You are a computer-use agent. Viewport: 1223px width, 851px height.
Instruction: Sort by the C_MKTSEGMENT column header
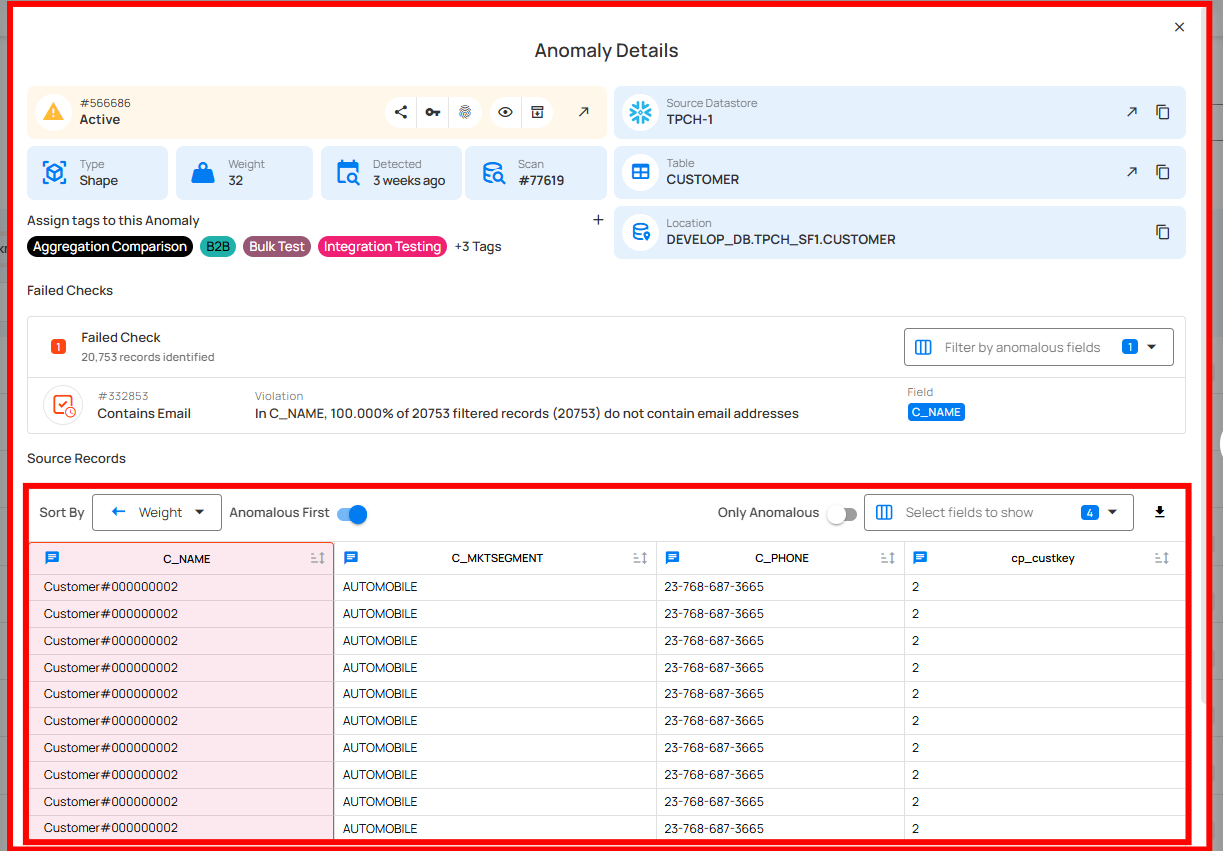pyautogui.click(x=497, y=558)
